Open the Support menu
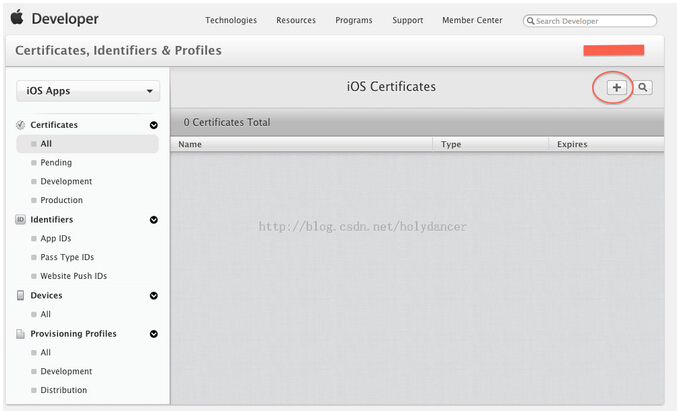 pyautogui.click(x=408, y=20)
